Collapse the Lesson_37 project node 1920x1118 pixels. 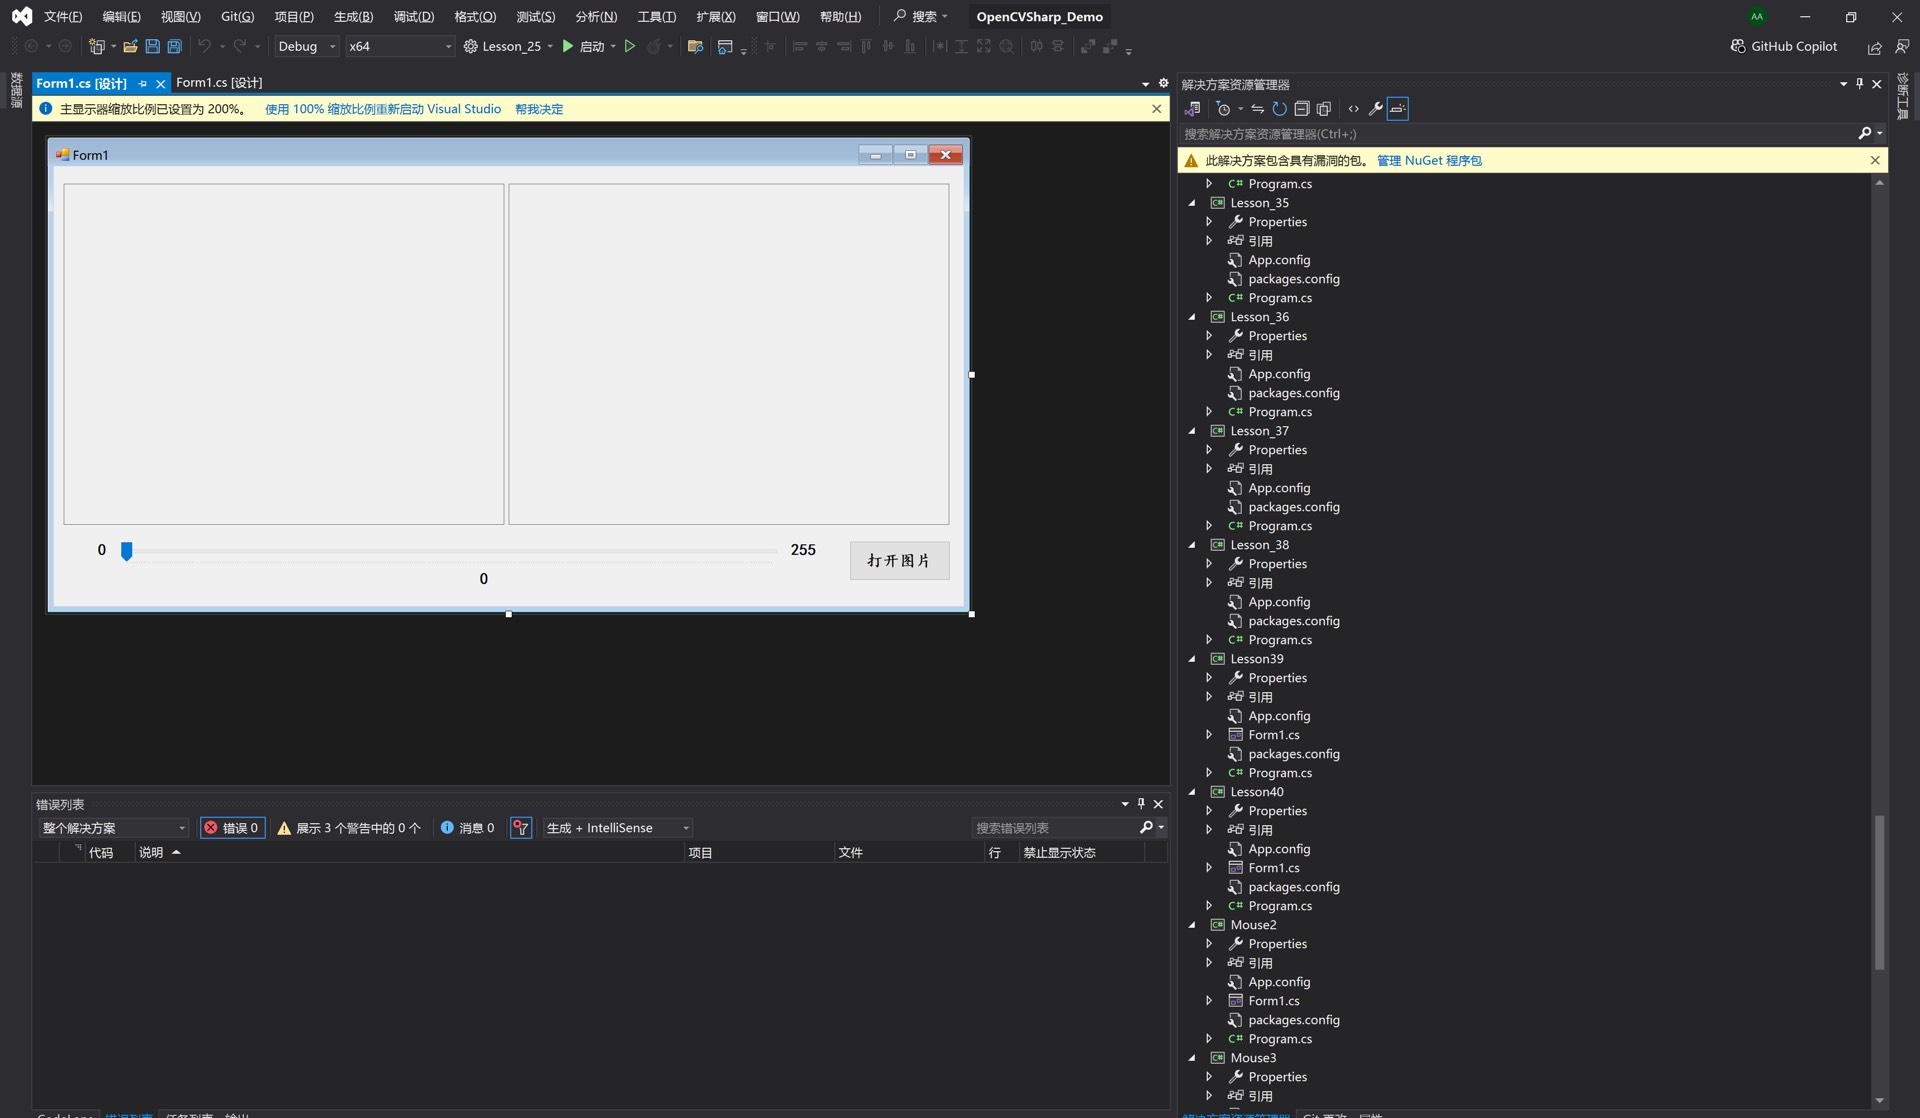pyautogui.click(x=1192, y=431)
